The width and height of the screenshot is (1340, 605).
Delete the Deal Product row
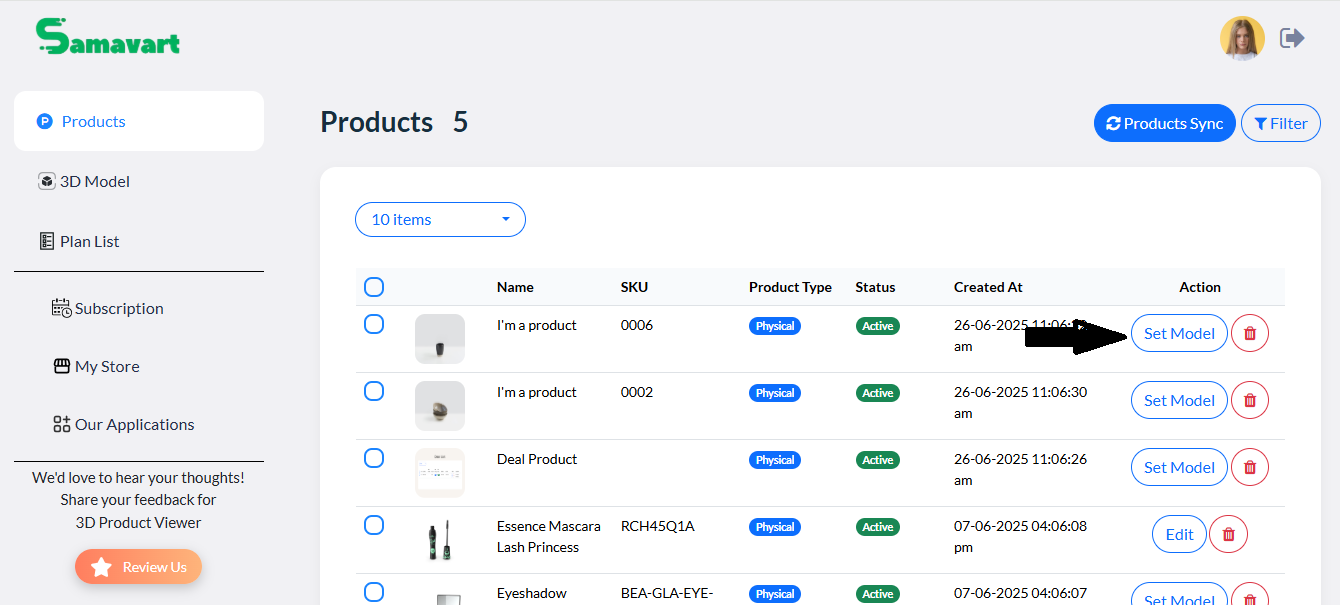pos(1250,467)
